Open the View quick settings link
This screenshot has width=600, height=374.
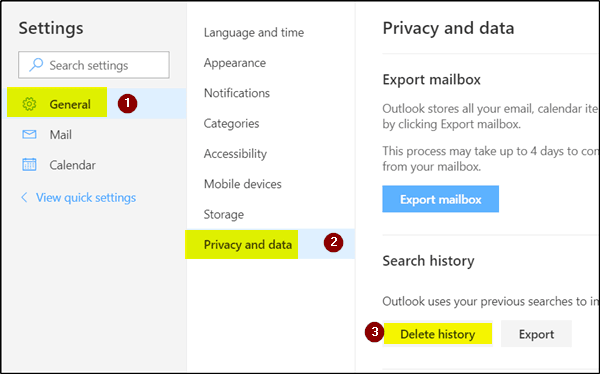click(86, 198)
